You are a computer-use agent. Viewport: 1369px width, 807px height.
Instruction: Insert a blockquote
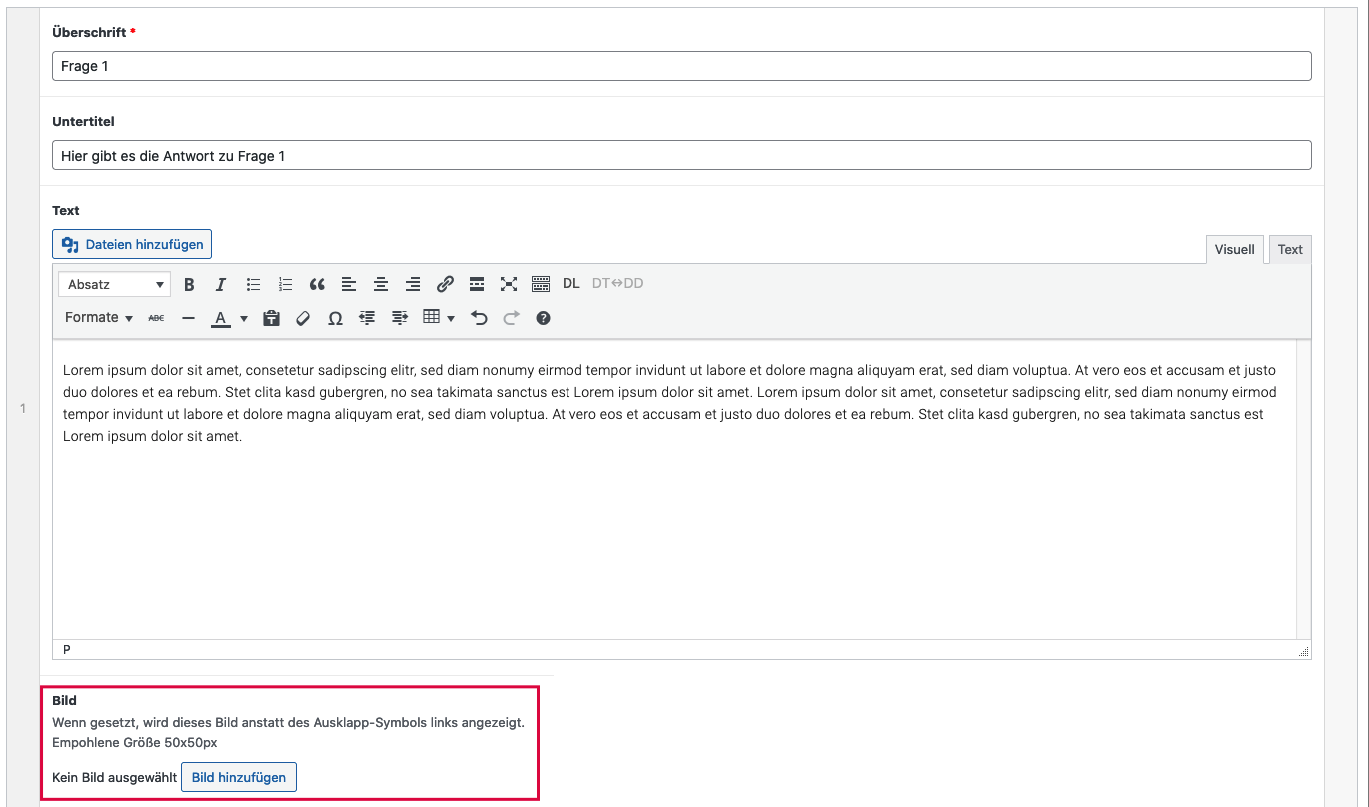tap(317, 285)
